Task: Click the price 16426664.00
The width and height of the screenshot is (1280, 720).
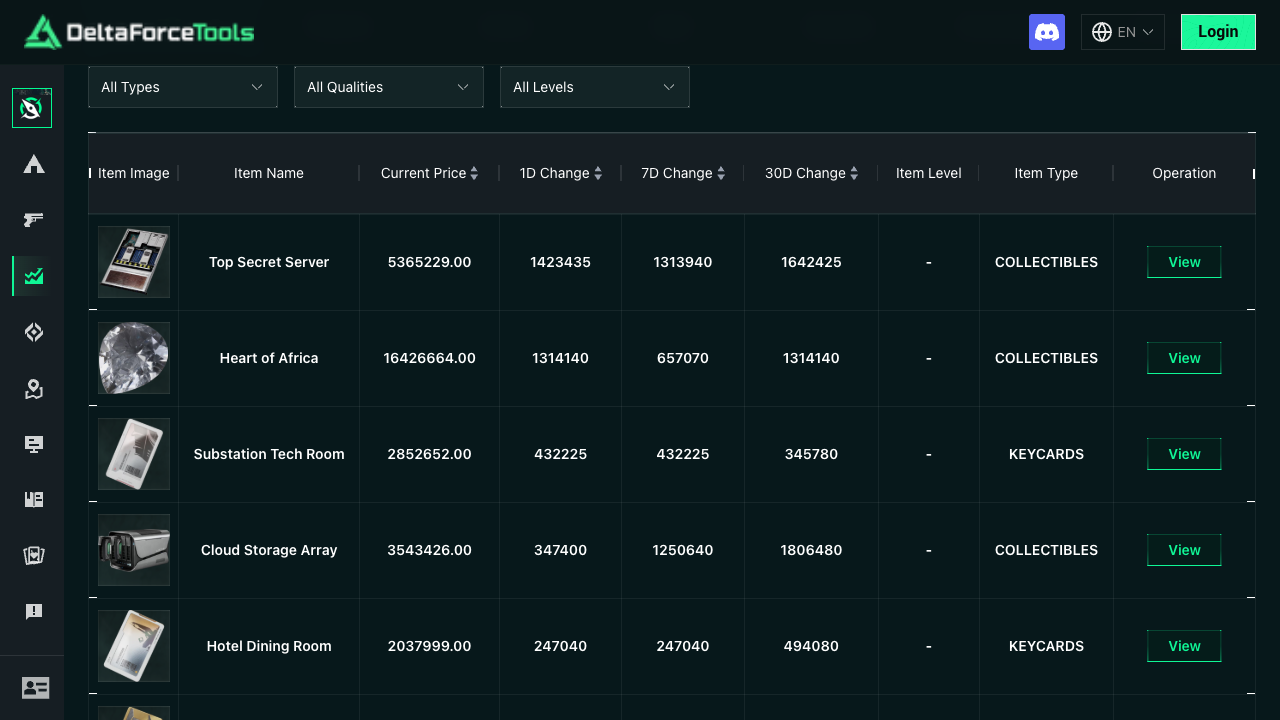Action: coord(429,358)
